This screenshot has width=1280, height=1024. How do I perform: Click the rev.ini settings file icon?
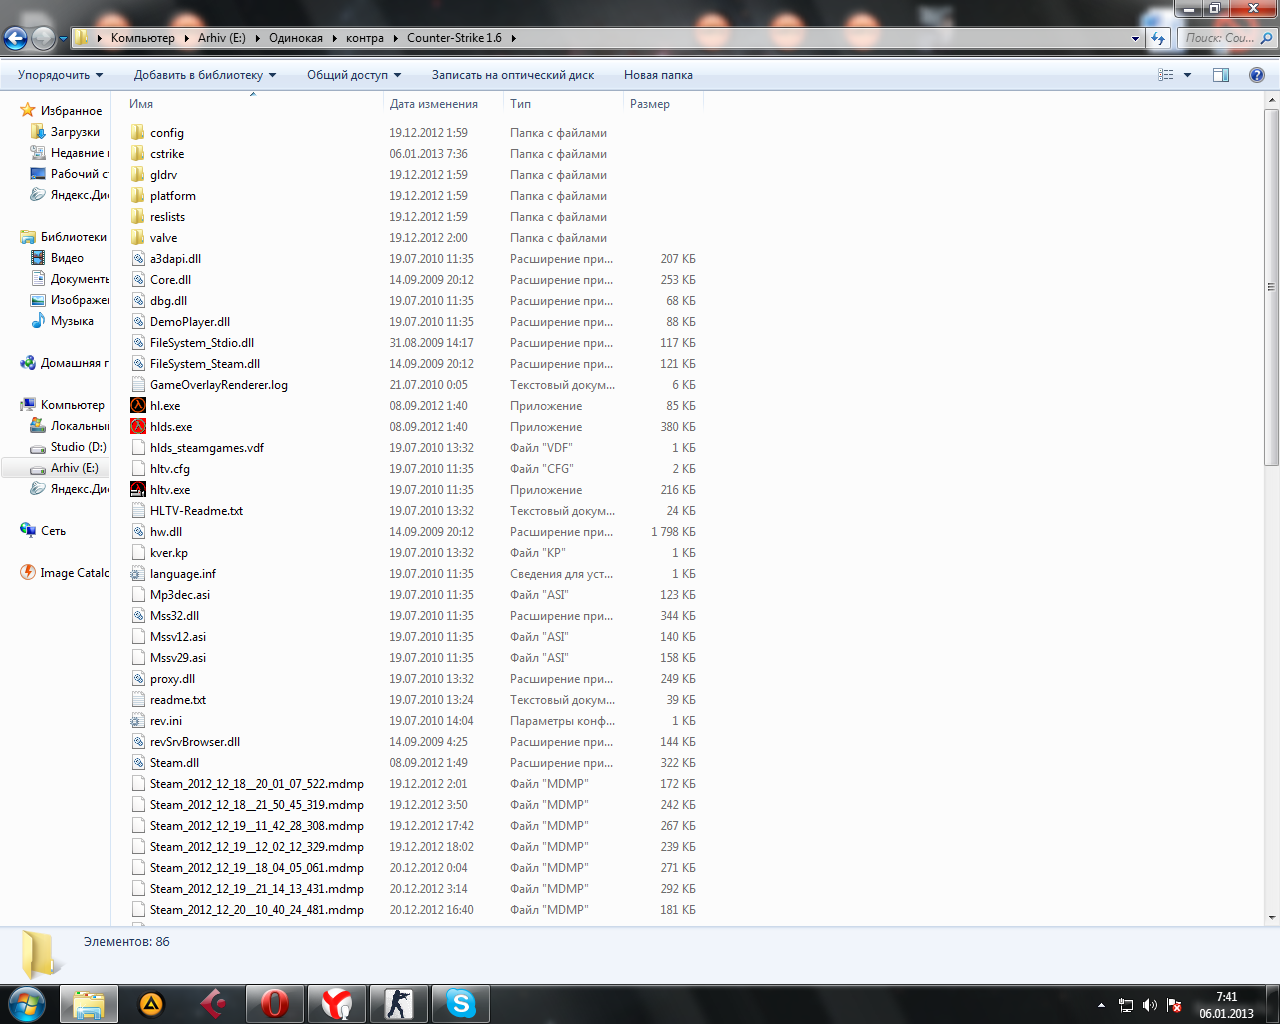pyautogui.click(x=138, y=721)
